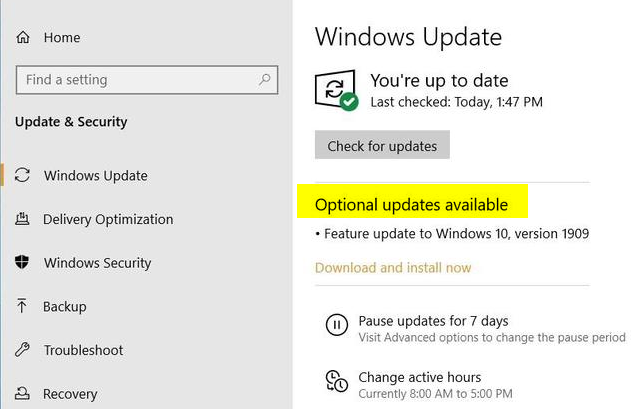Click the magnifier icon in search box
Viewport: 643px width, 409px height.
pyautogui.click(x=264, y=79)
